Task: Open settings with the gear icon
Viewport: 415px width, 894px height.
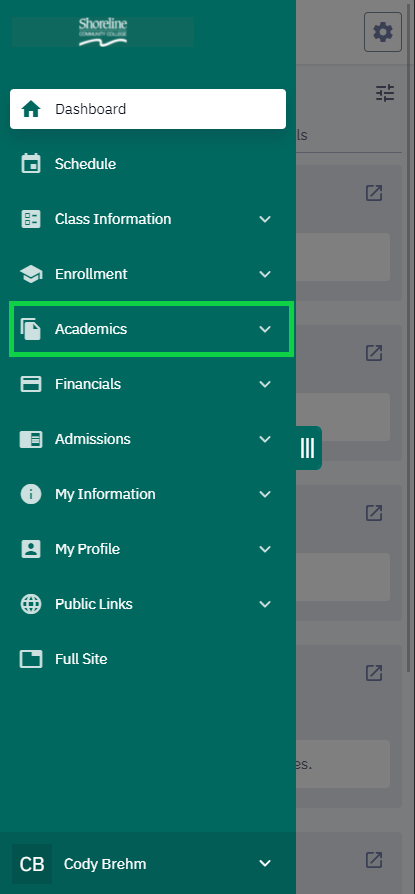Action: pyautogui.click(x=383, y=32)
